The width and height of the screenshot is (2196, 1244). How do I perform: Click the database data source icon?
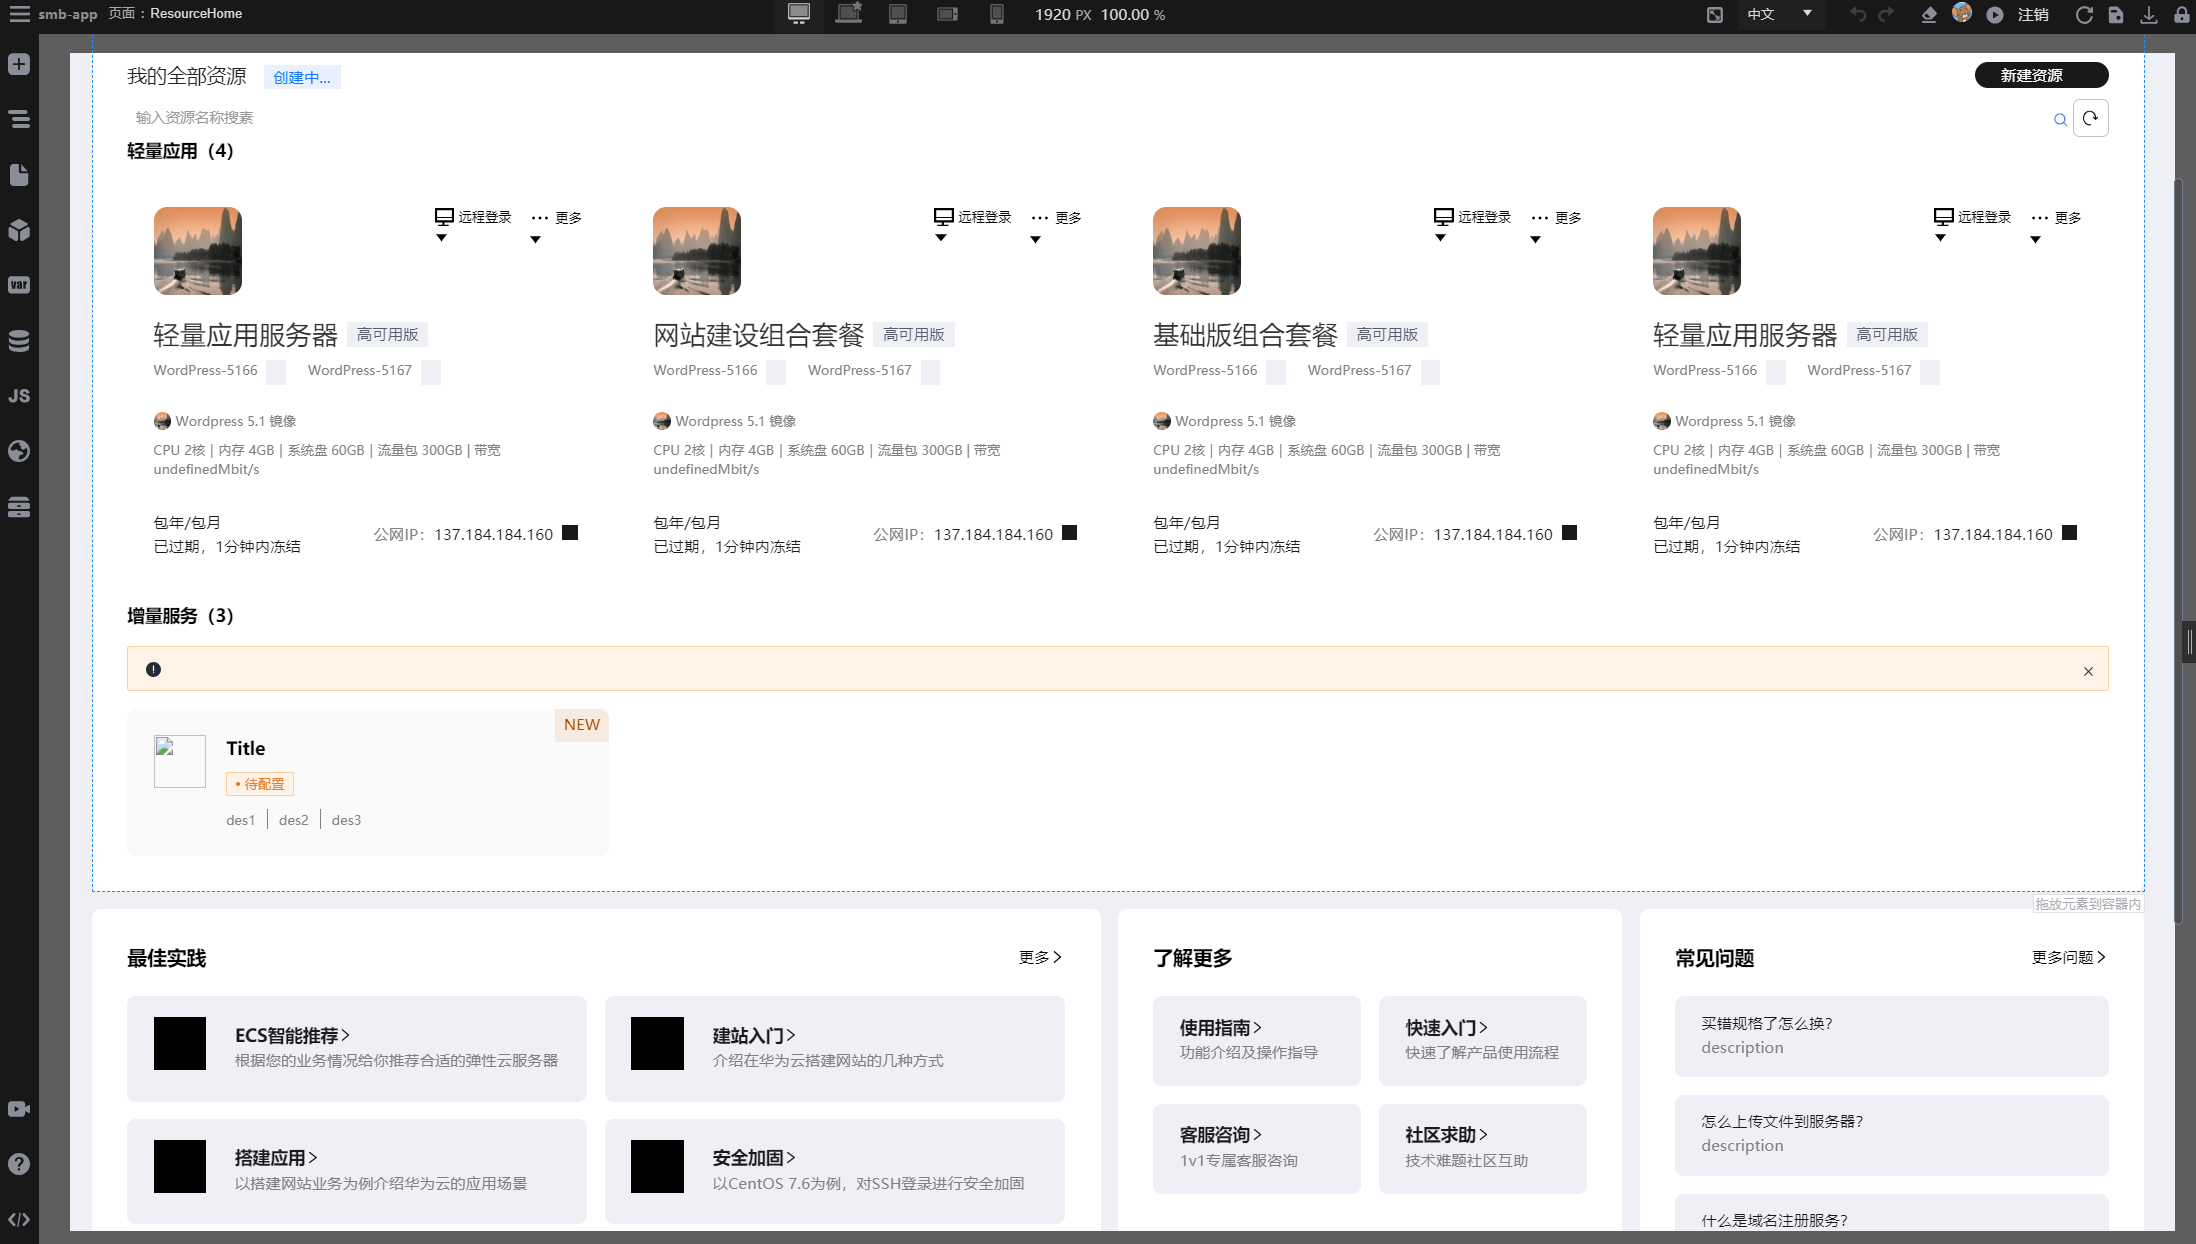point(19,341)
